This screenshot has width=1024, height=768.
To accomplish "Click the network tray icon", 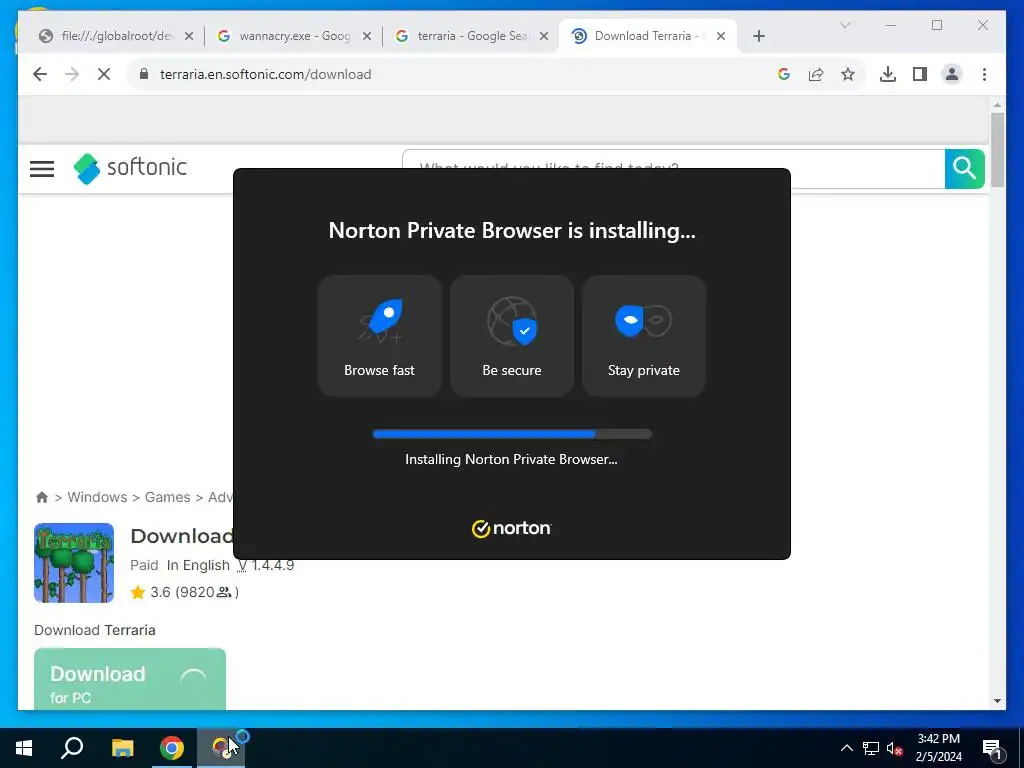I will click(871, 748).
